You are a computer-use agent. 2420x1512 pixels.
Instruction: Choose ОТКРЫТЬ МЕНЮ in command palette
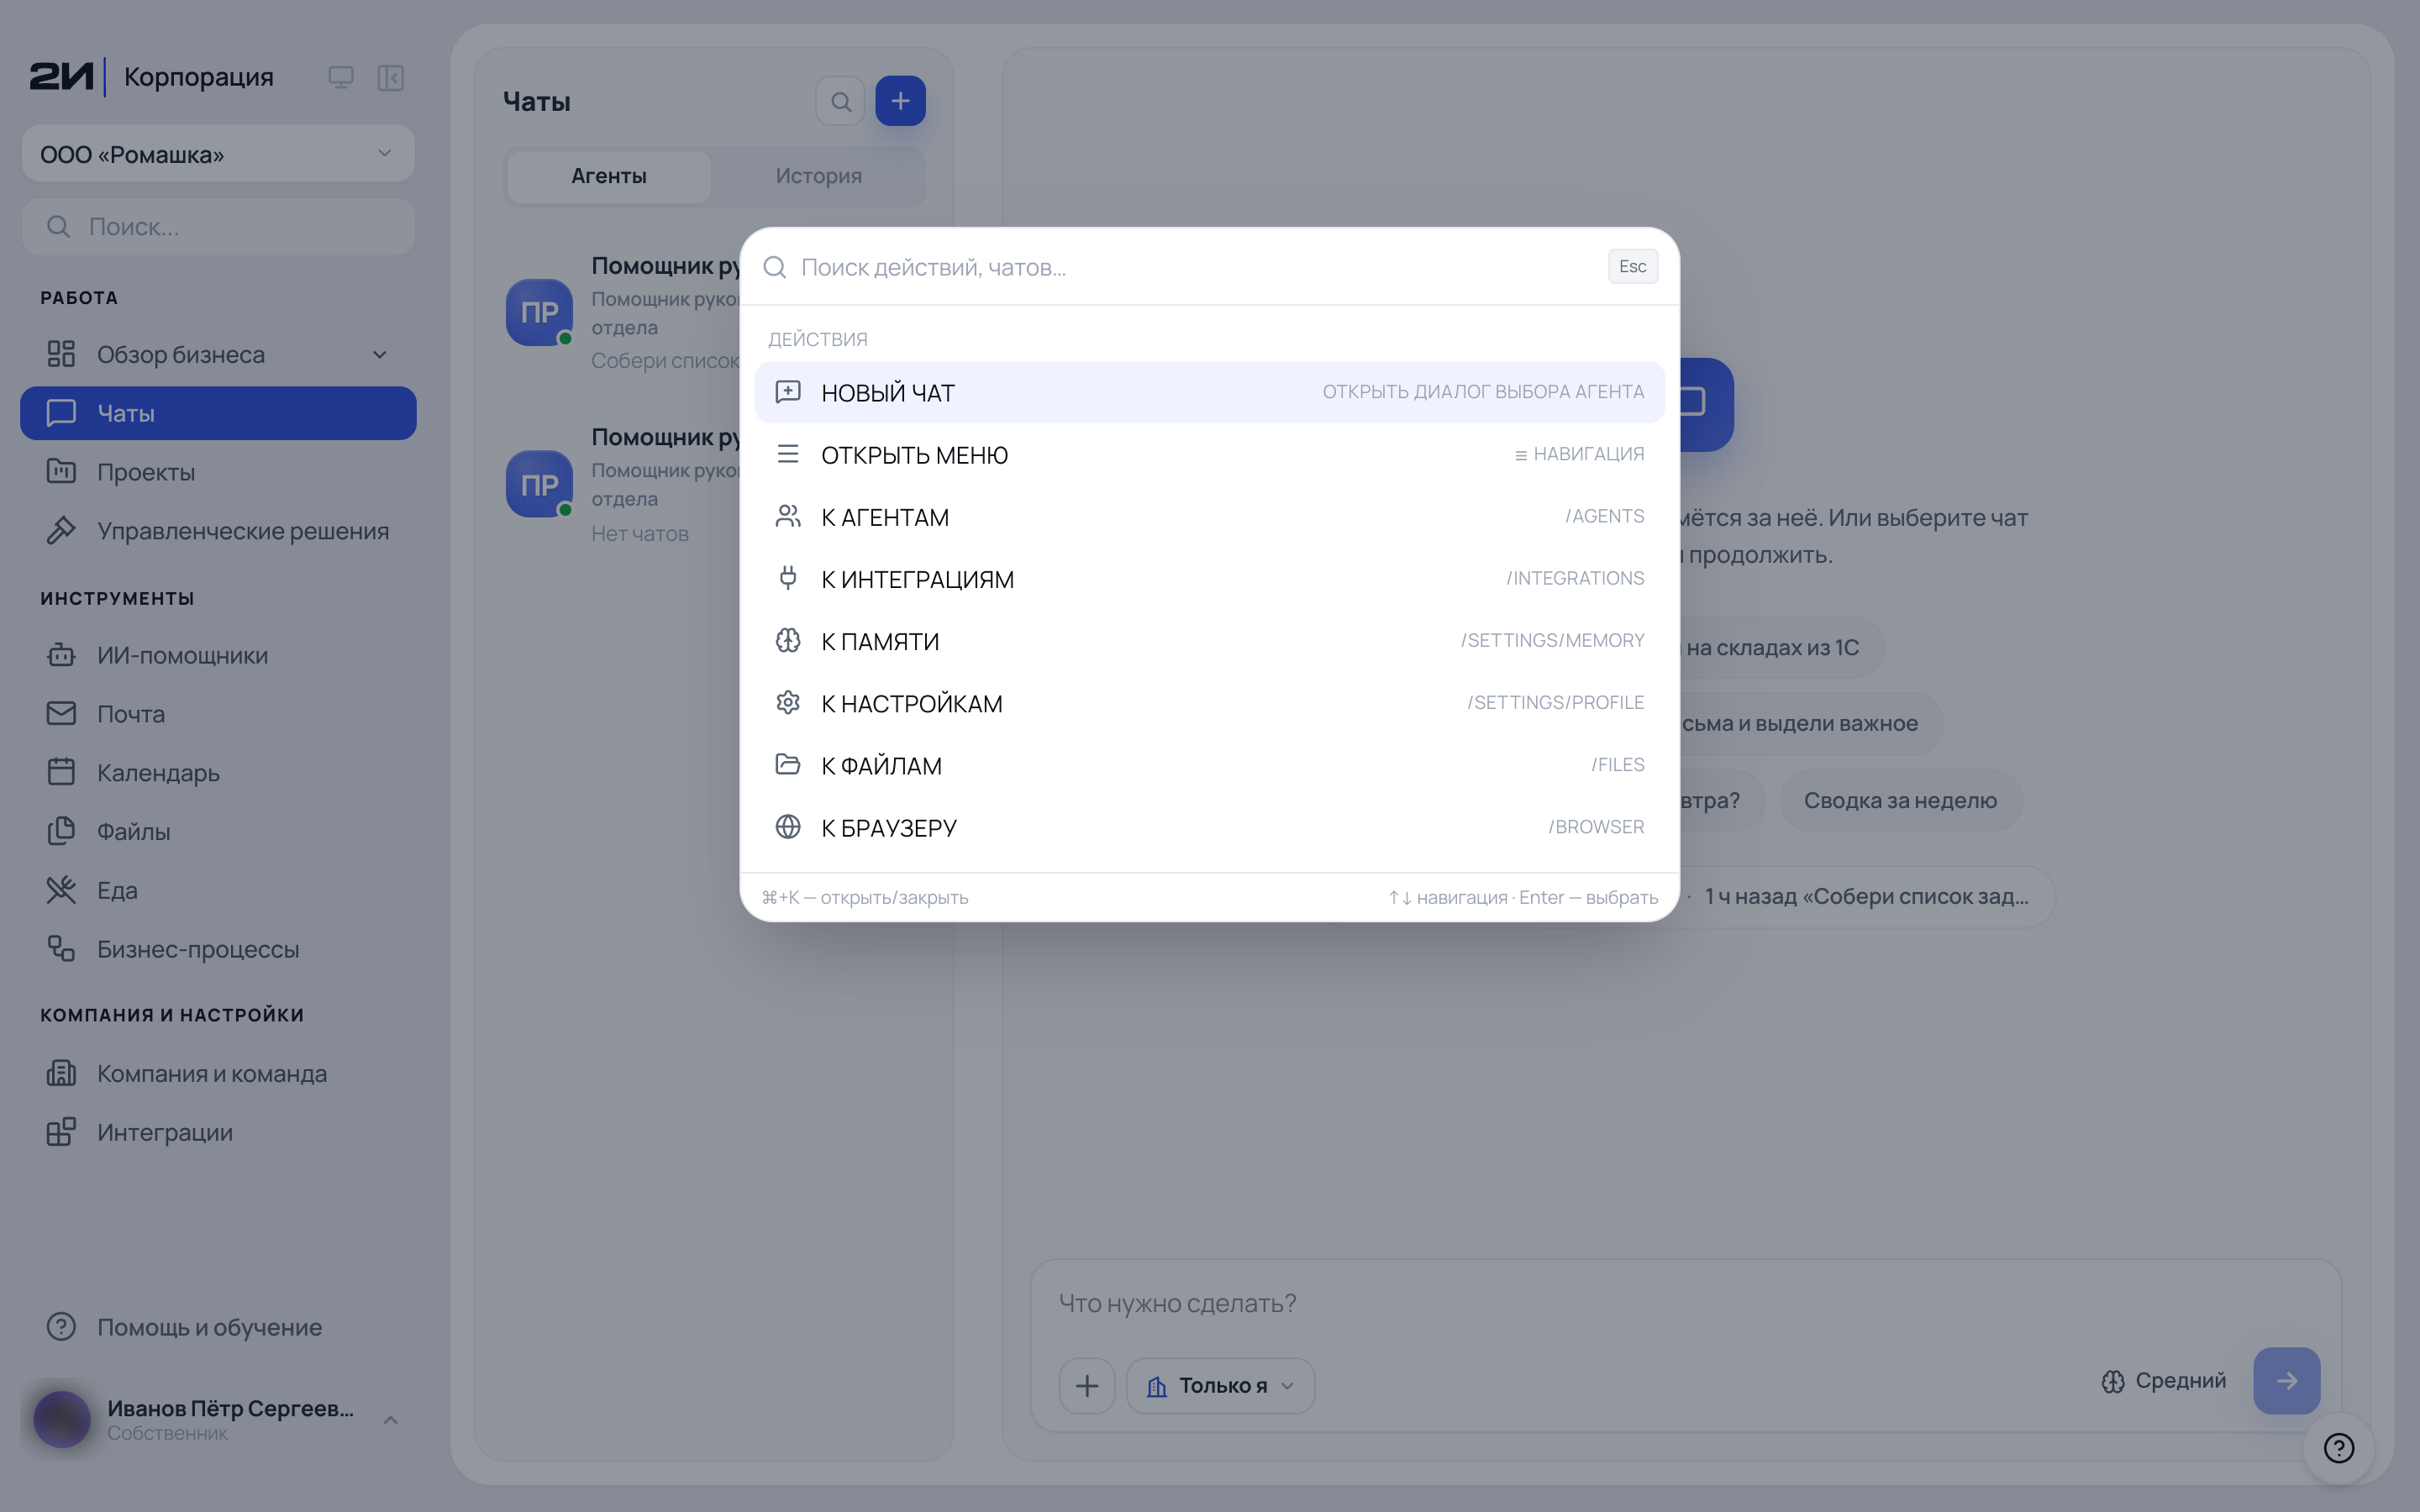[1209, 454]
